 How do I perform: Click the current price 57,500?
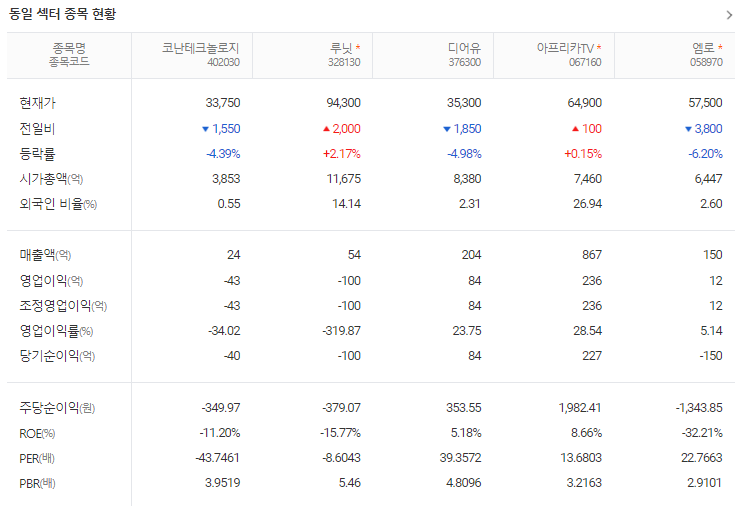click(705, 103)
